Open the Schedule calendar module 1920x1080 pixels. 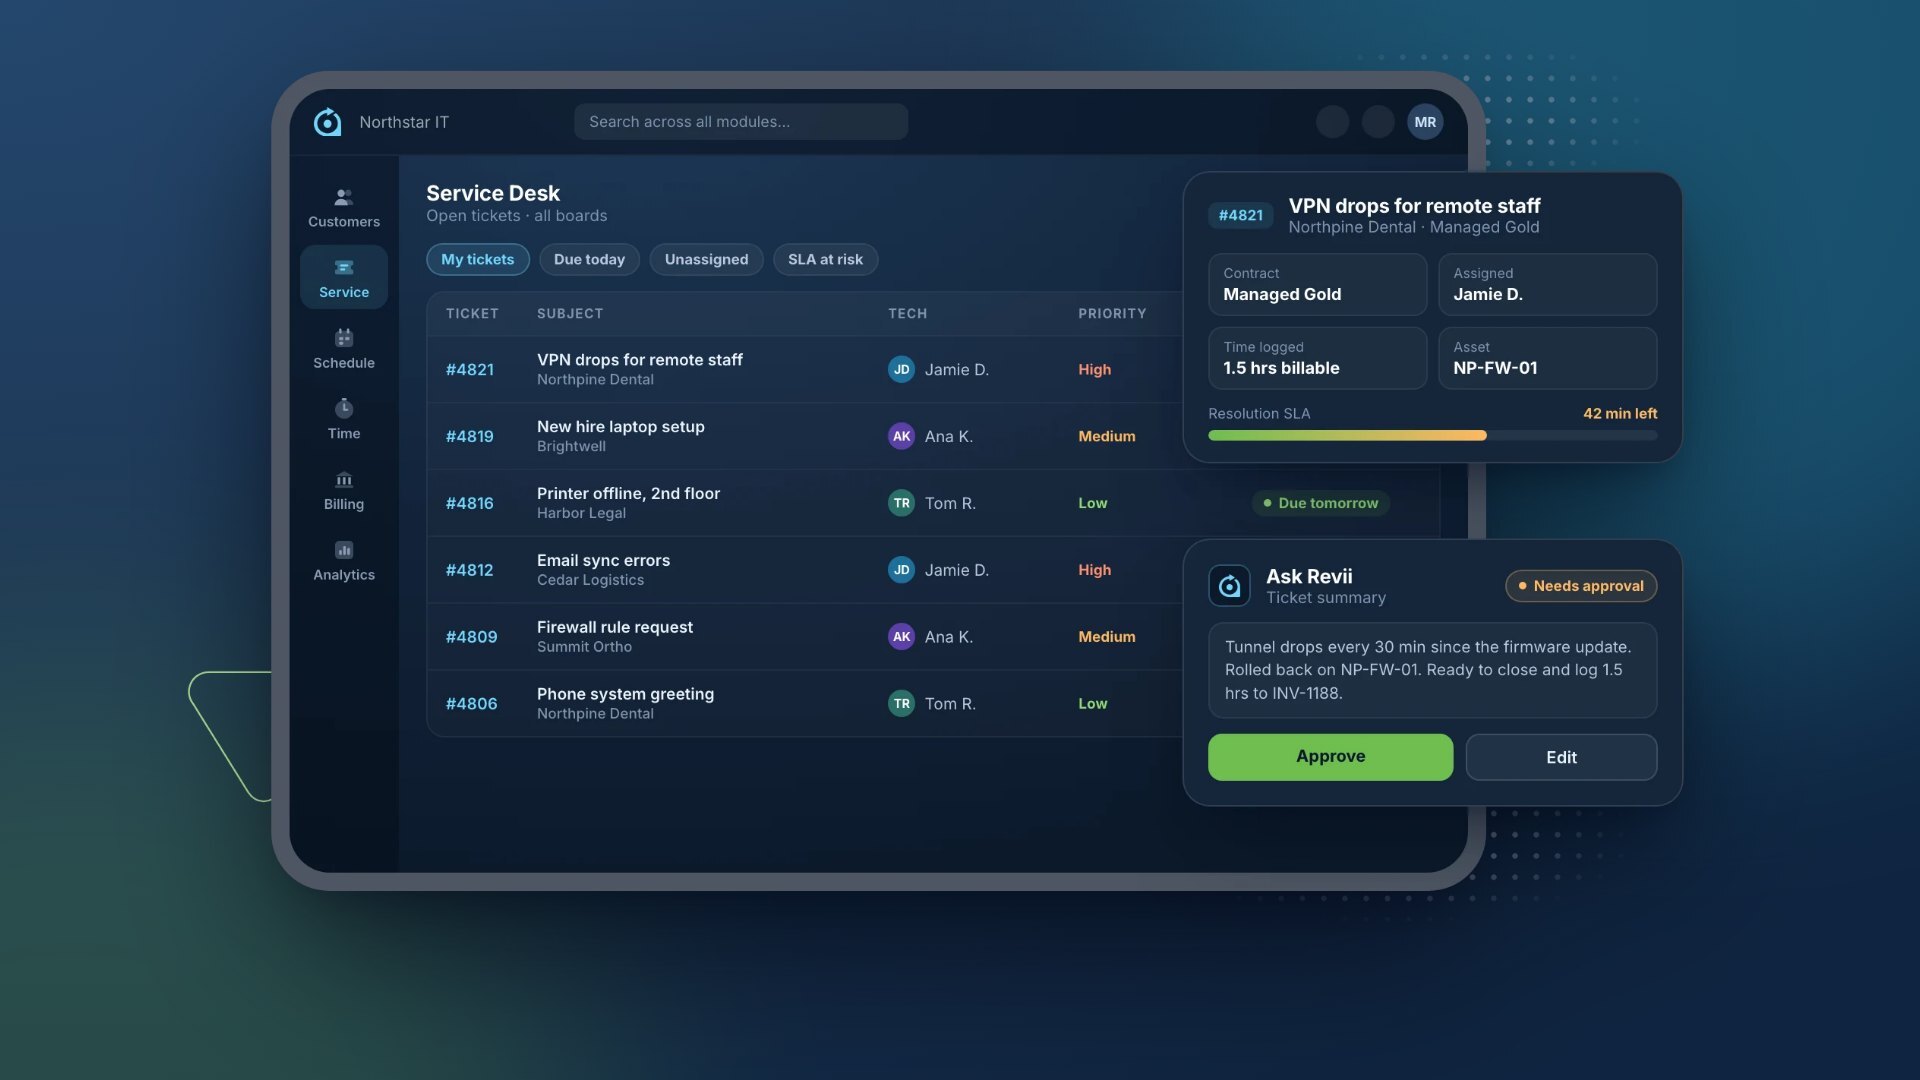(343, 349)
